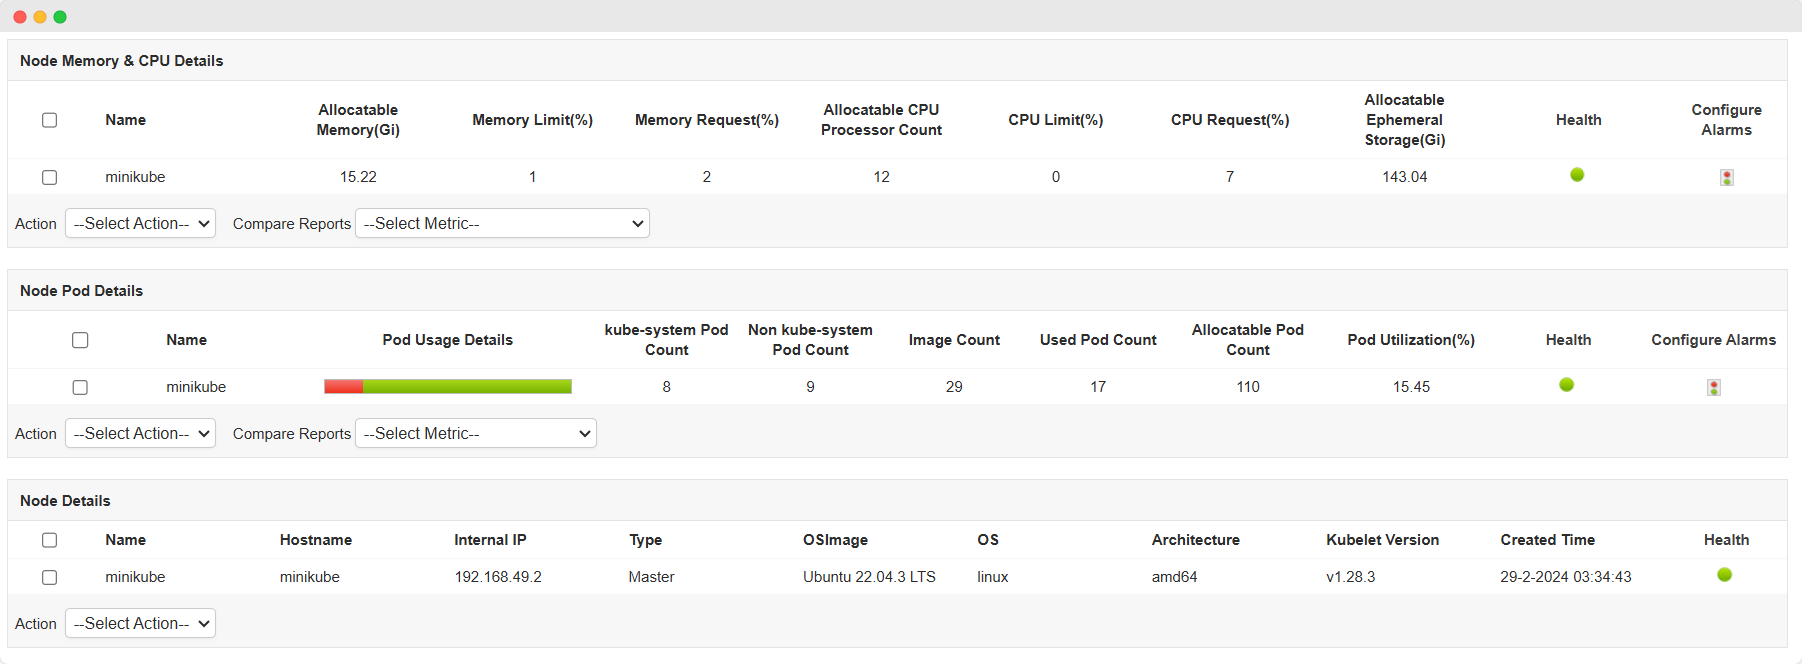Image resolution: width=1802 pixels, height=664 pixels.
Task: Tick minikube checkbox in Node Details table
Action: (49, 577)
